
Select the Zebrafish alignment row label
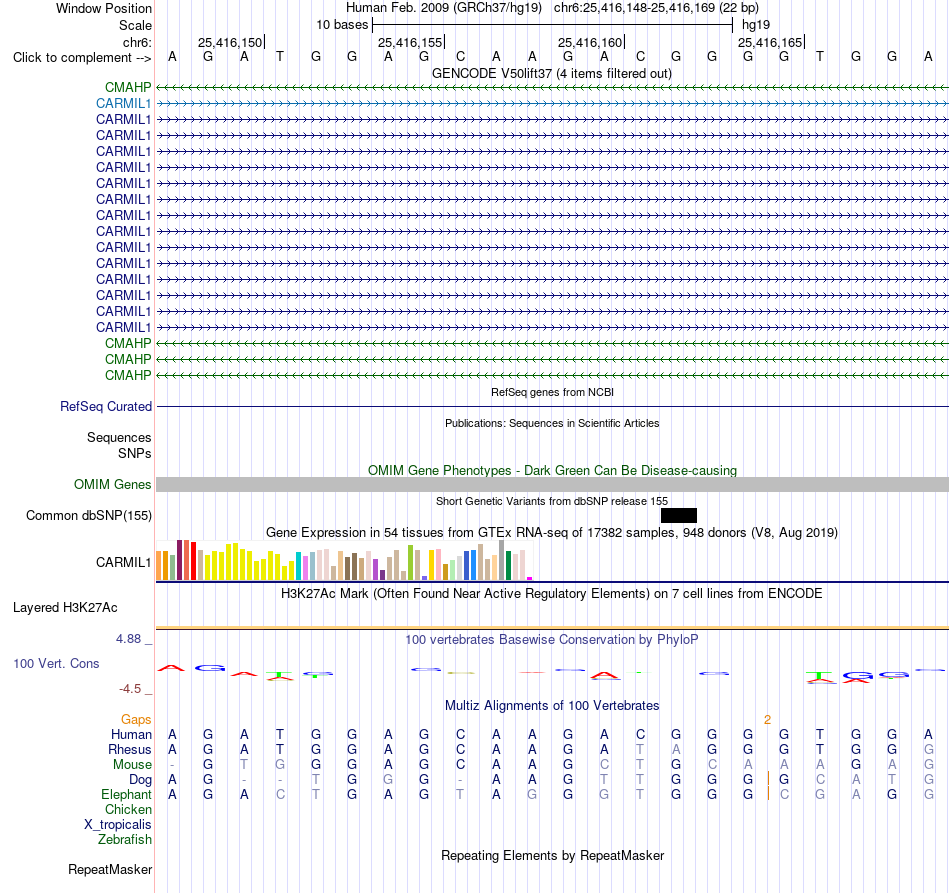pos(125,840)
